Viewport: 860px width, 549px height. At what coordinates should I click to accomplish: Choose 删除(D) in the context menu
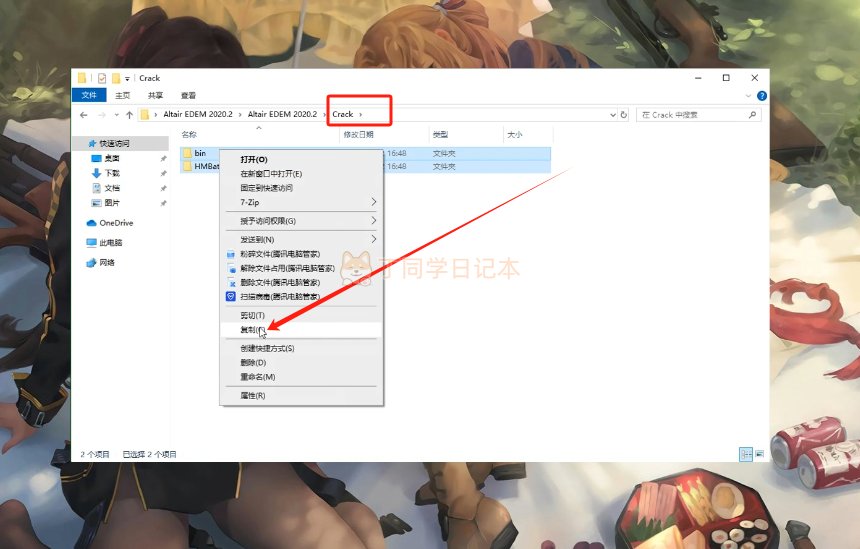(x=301, y=363)
